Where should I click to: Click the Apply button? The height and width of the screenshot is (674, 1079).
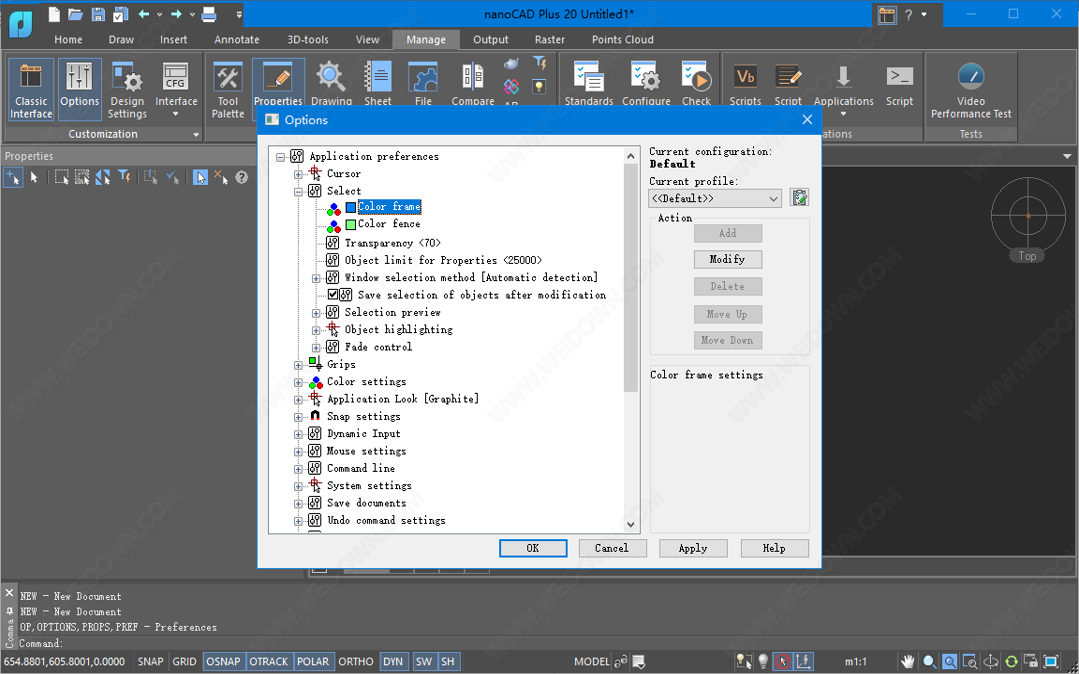tap(693, 548)
